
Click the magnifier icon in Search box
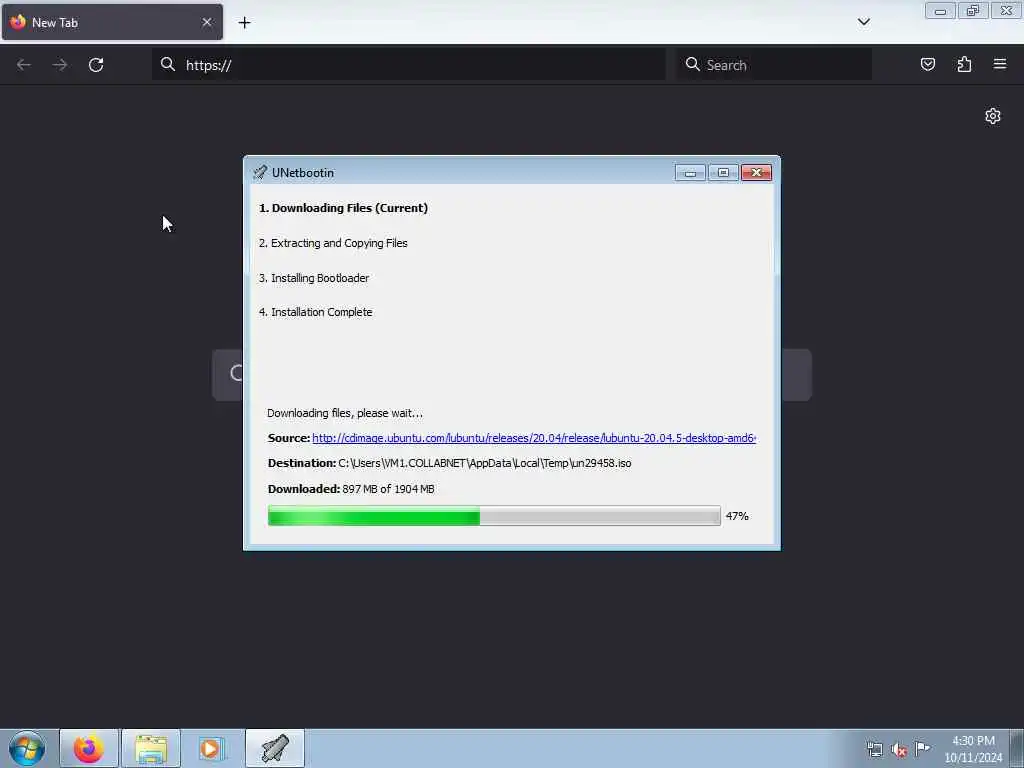pyautogui.click(x=692, y=64)
